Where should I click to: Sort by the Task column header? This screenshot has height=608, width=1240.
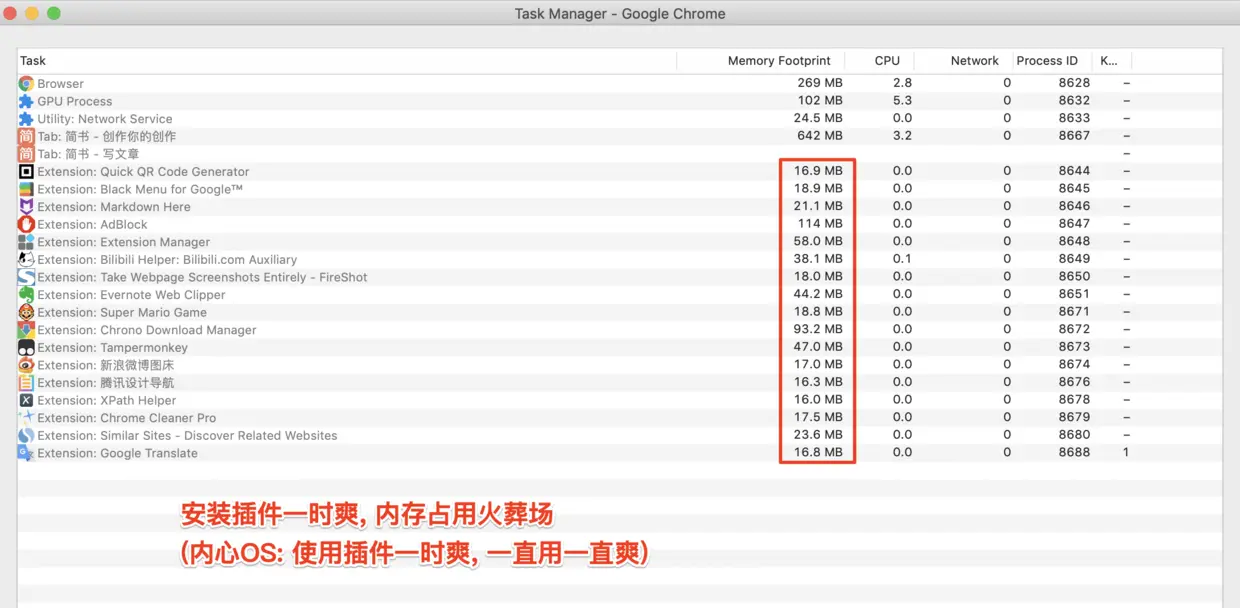[33, 61]
